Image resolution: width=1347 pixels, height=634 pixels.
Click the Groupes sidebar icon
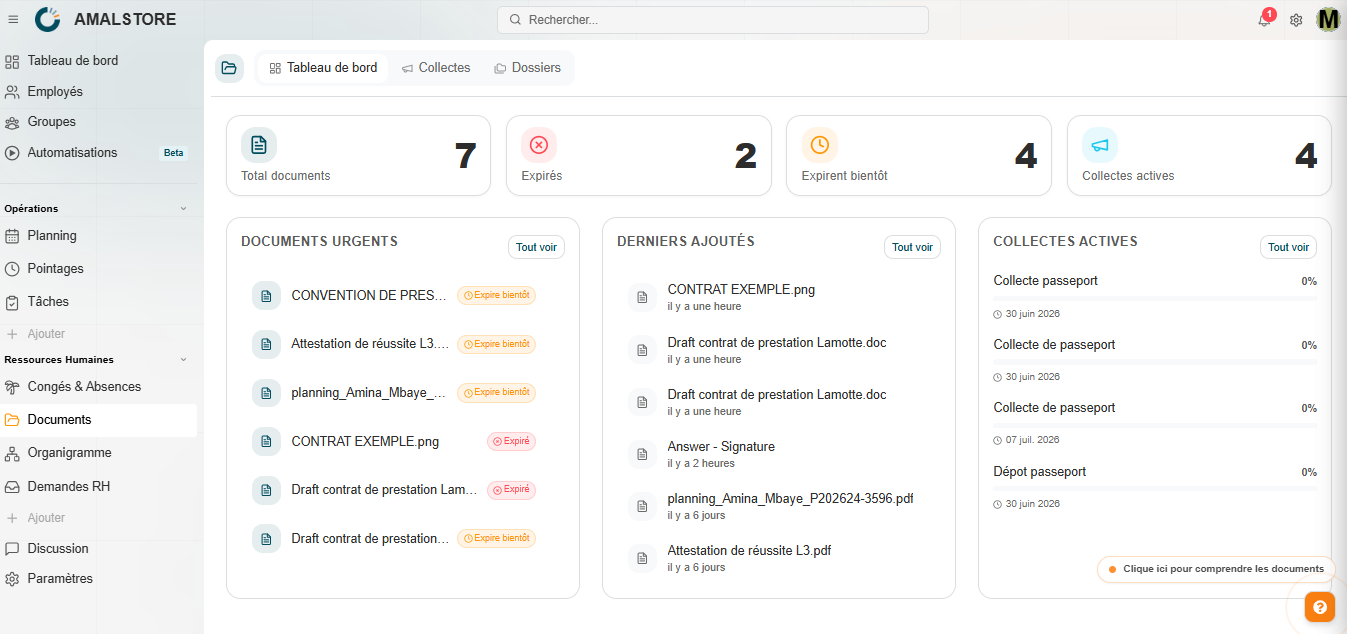[12, 122]
